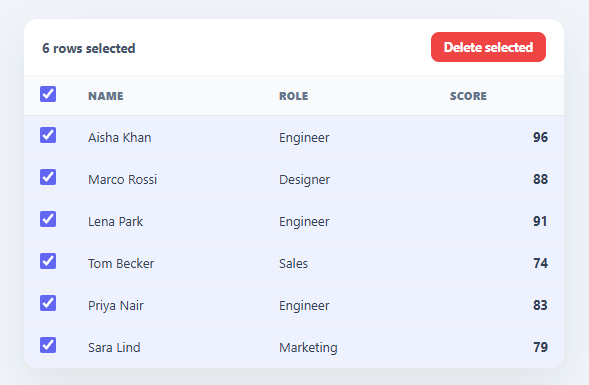Viewport: 589px width, 385px height.
Task: Click the Designer role cell
Action: 304,180
